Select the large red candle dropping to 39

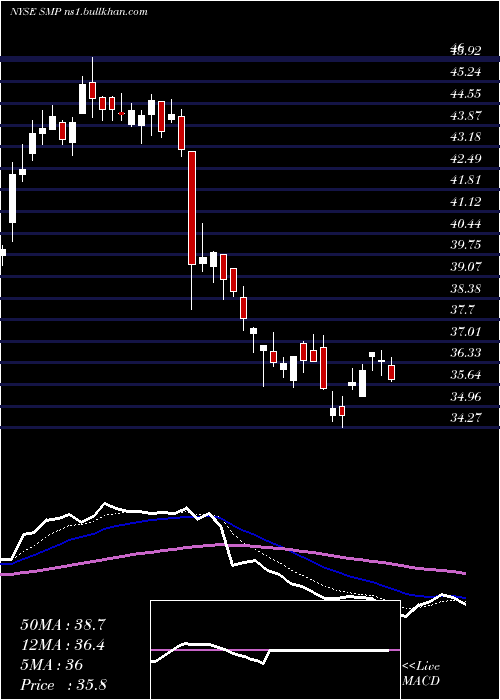[192, 208]
